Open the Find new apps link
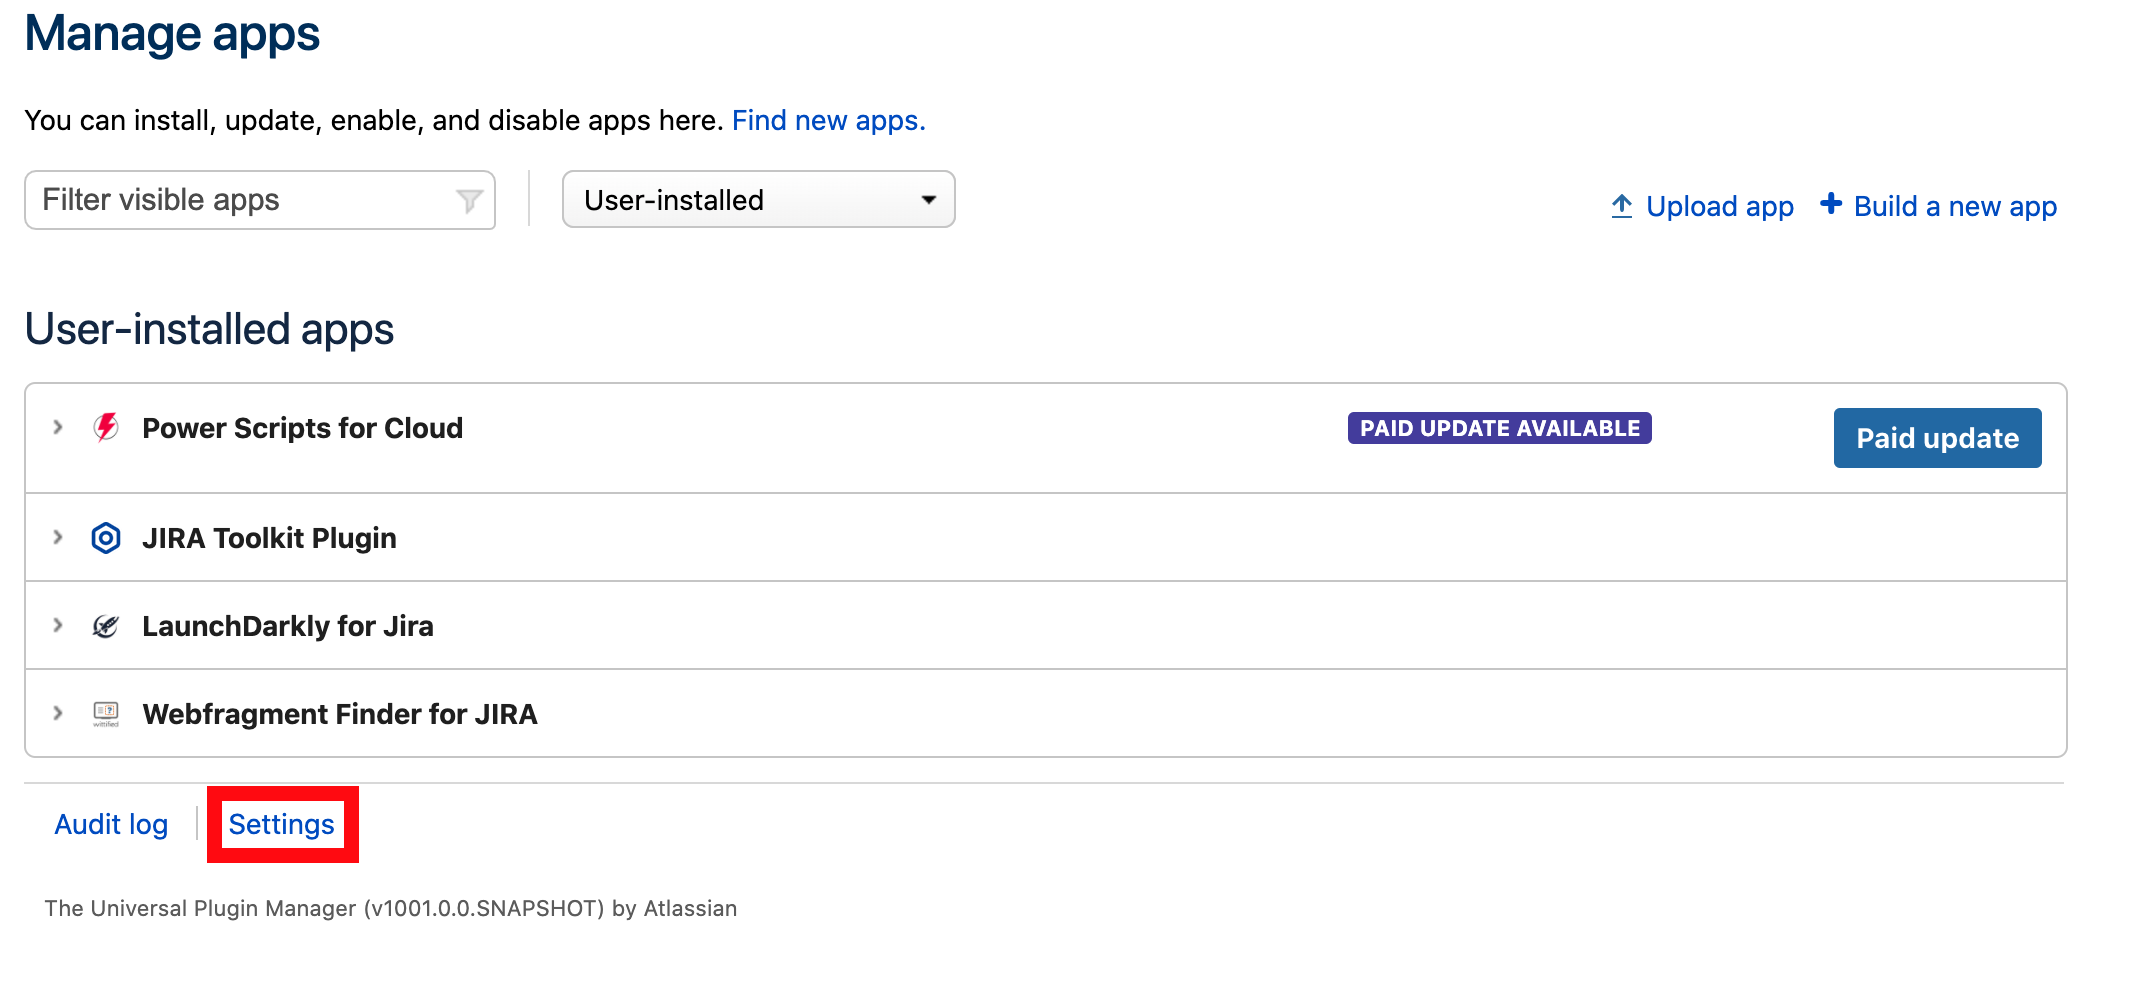 click(x=829, y=120)
